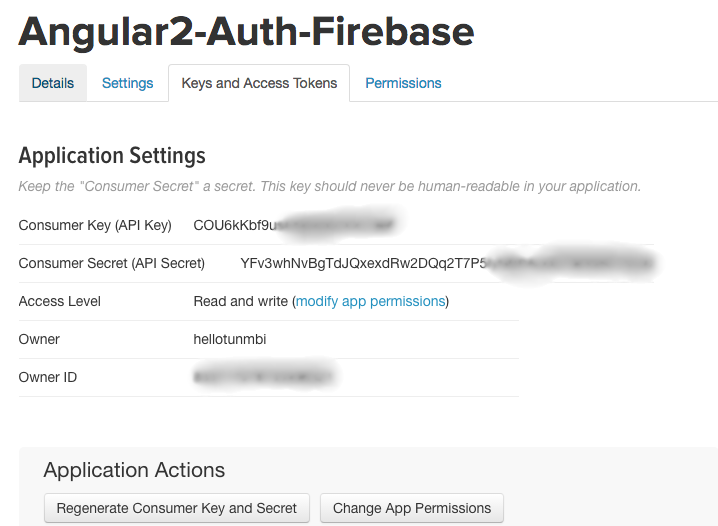Click the Consumer Key (API Key) label
Screen dimensions: 718x526
pyautogui.click(x=95, y=225)
